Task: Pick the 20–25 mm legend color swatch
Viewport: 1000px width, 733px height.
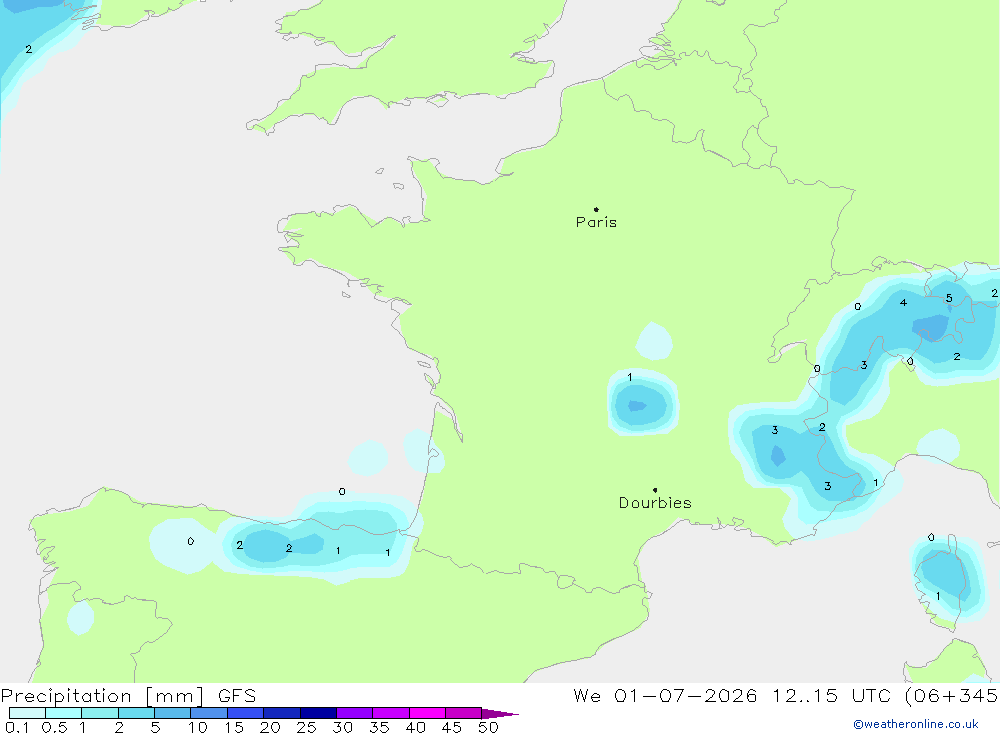Action: click(281, 713)
